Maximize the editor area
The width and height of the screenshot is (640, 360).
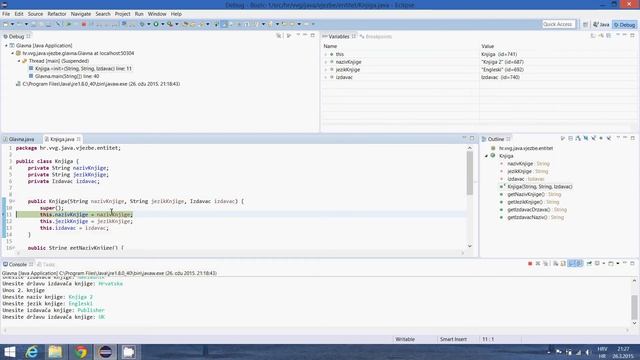click(x=472, y=139)
